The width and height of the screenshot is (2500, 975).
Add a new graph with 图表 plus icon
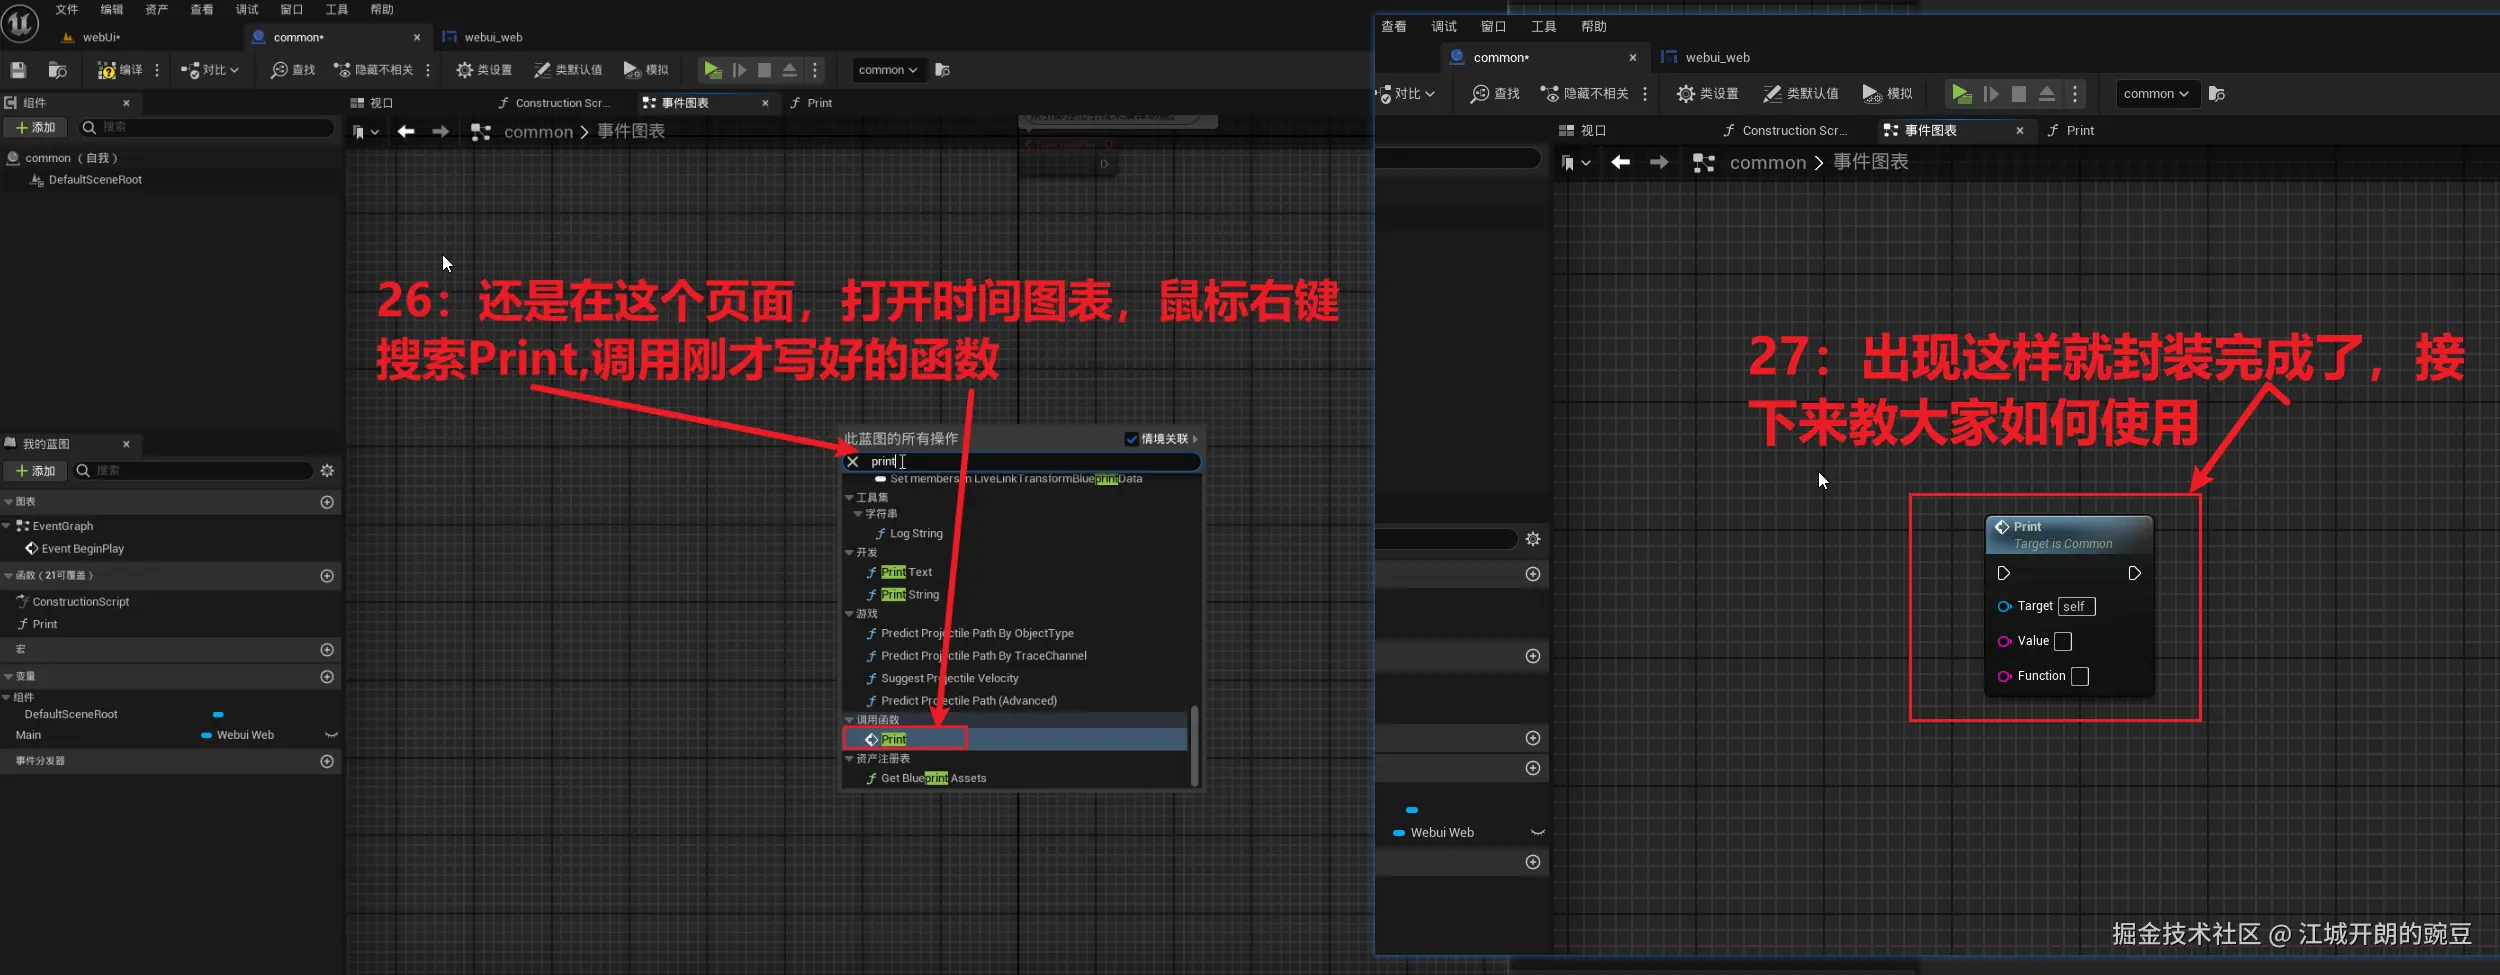[327, 502]
